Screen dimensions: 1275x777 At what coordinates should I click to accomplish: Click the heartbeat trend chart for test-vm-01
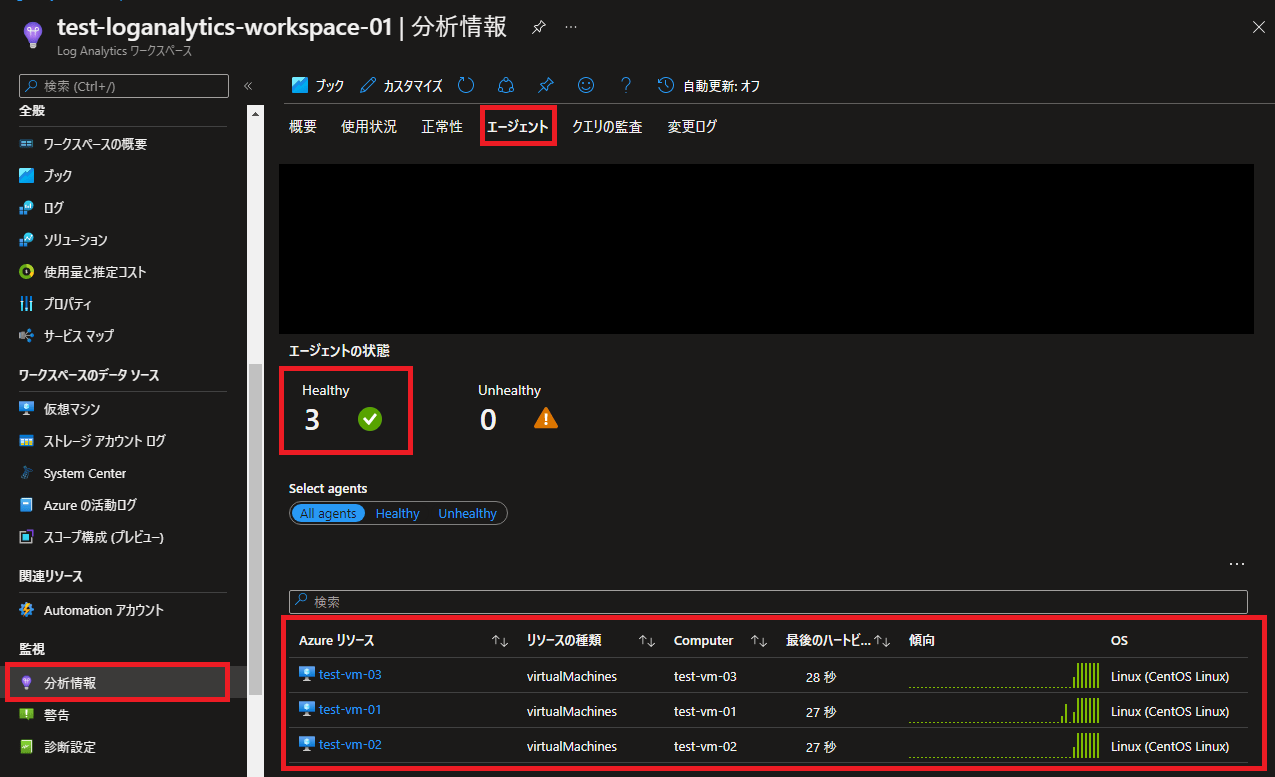1004,710
